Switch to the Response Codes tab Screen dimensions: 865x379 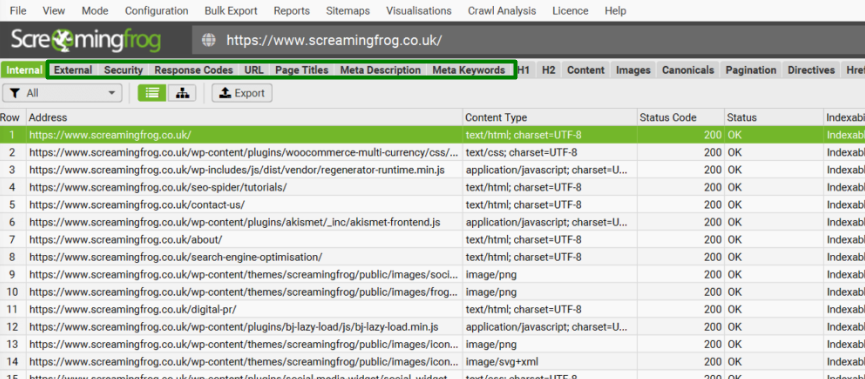click(x=194, y=70)
